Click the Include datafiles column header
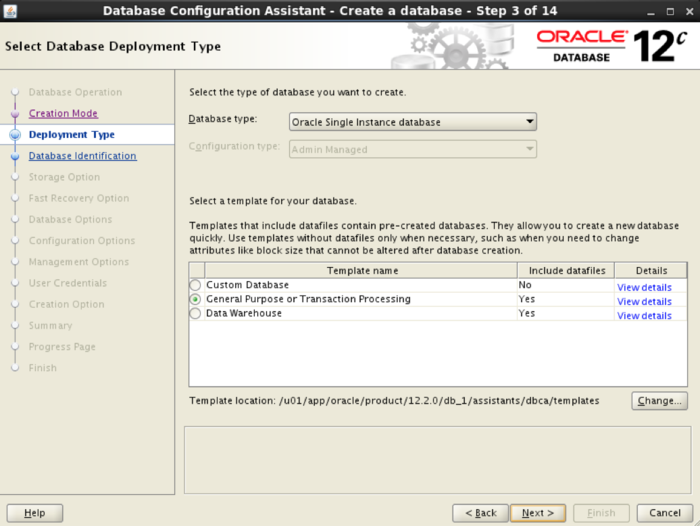This screenshot has height=526, width=700. tap(566, 271)
